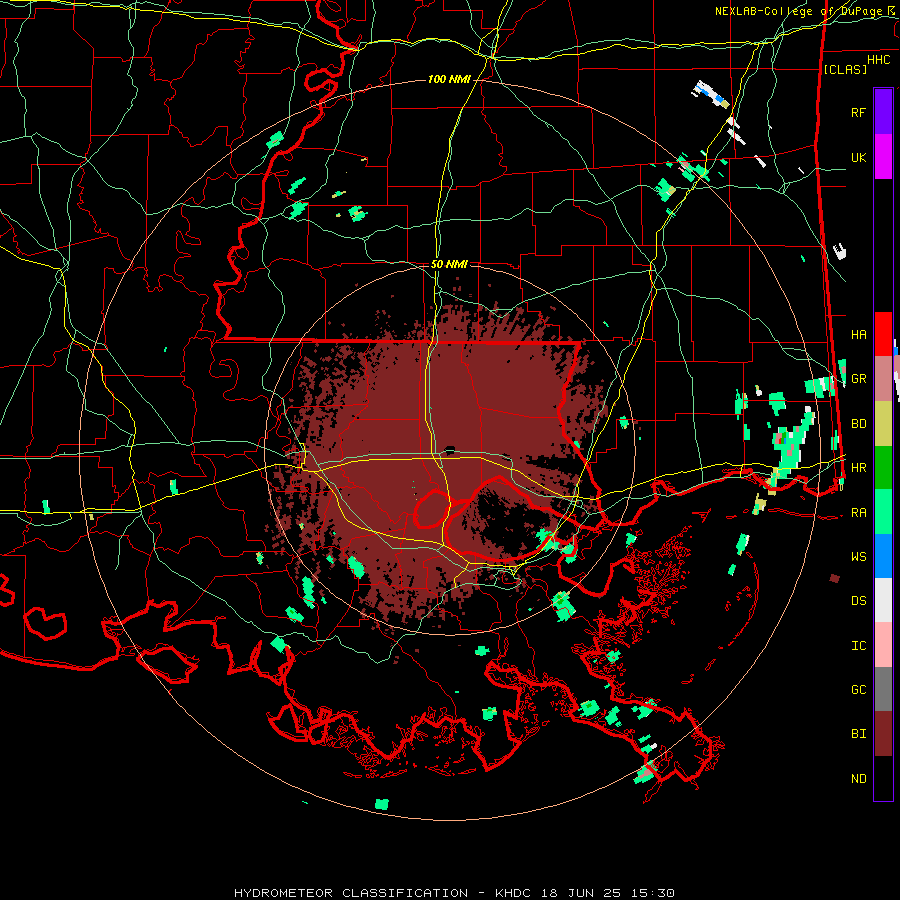Click the 'WS' legend label
Screen dimensions: 900x900
coord(858,557)
